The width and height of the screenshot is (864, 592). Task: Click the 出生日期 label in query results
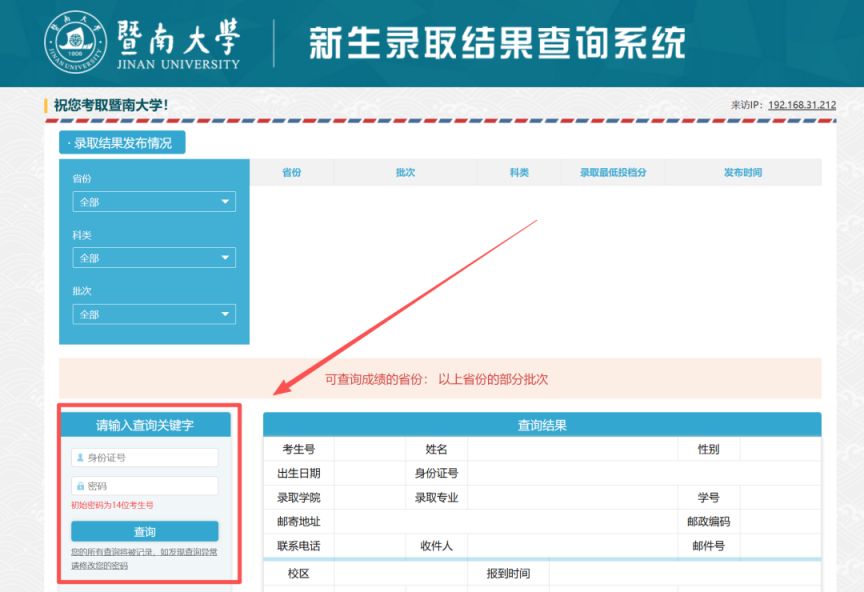(x=299, y=473)
